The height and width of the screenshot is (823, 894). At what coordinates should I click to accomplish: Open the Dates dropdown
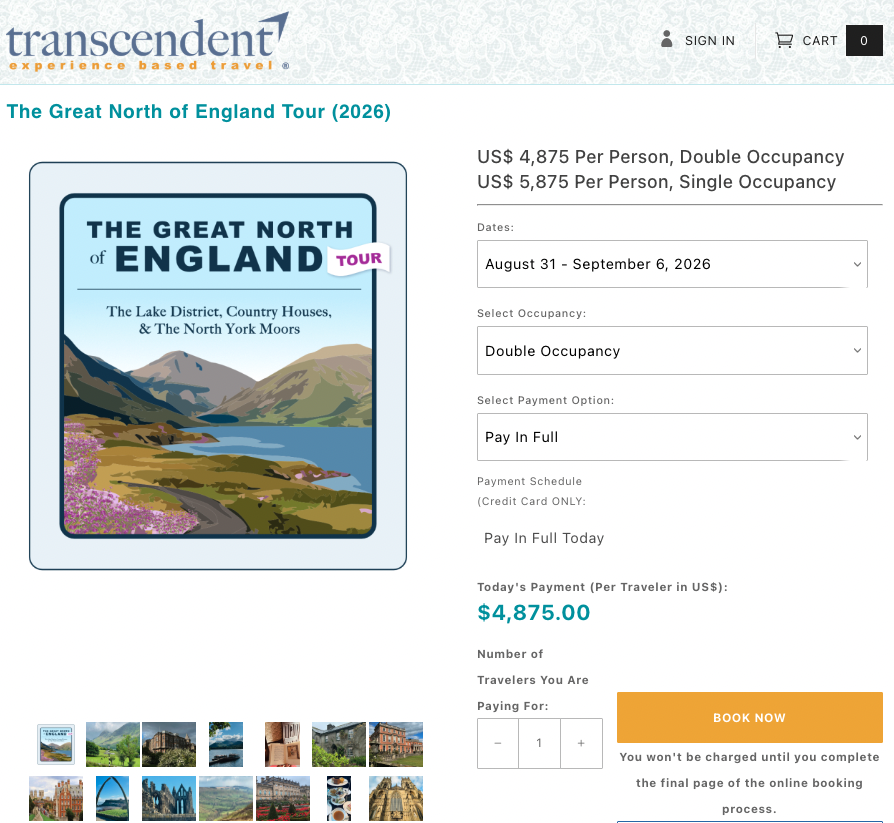[x=672, y=264]
